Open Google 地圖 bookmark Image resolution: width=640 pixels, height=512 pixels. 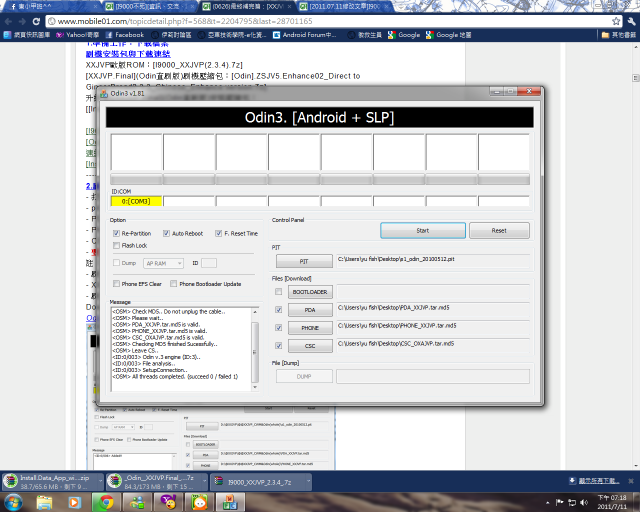(x=449, y=35)
